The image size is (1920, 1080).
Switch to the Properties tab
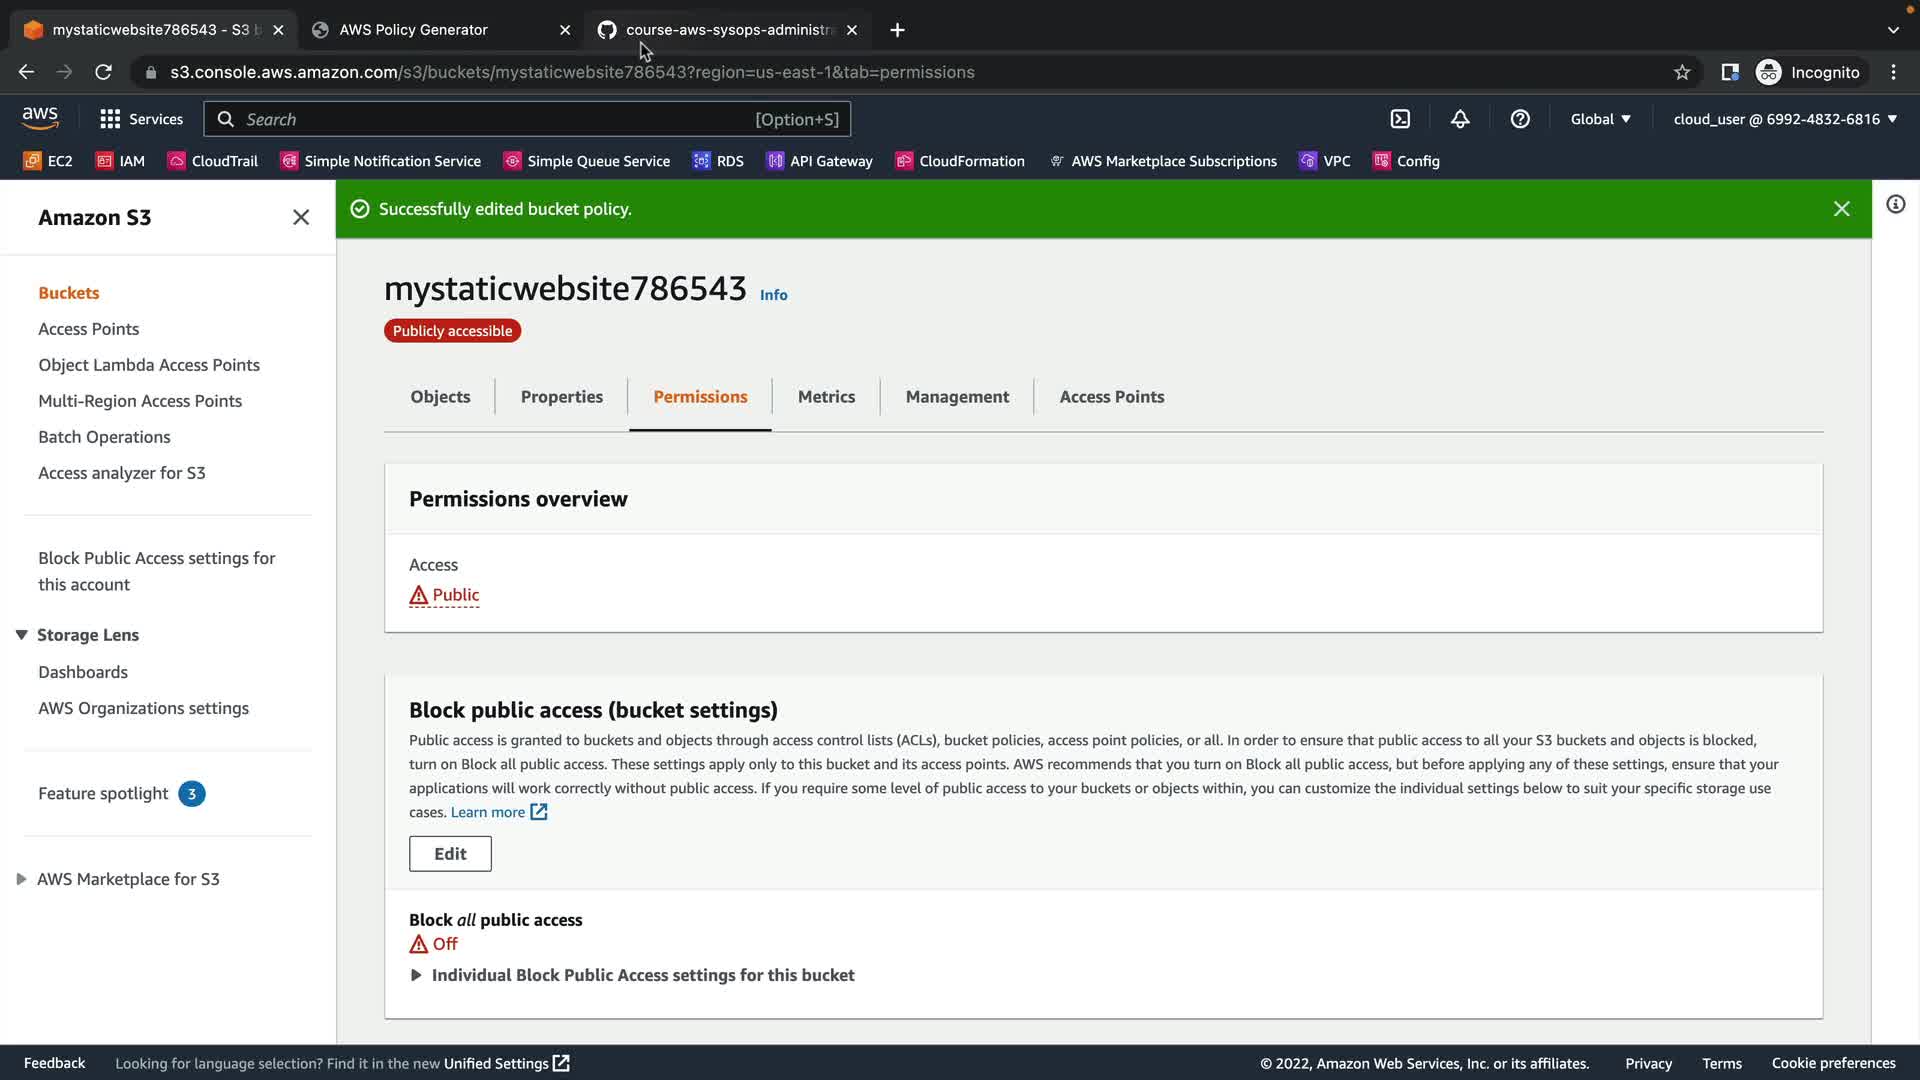[561, 397]
